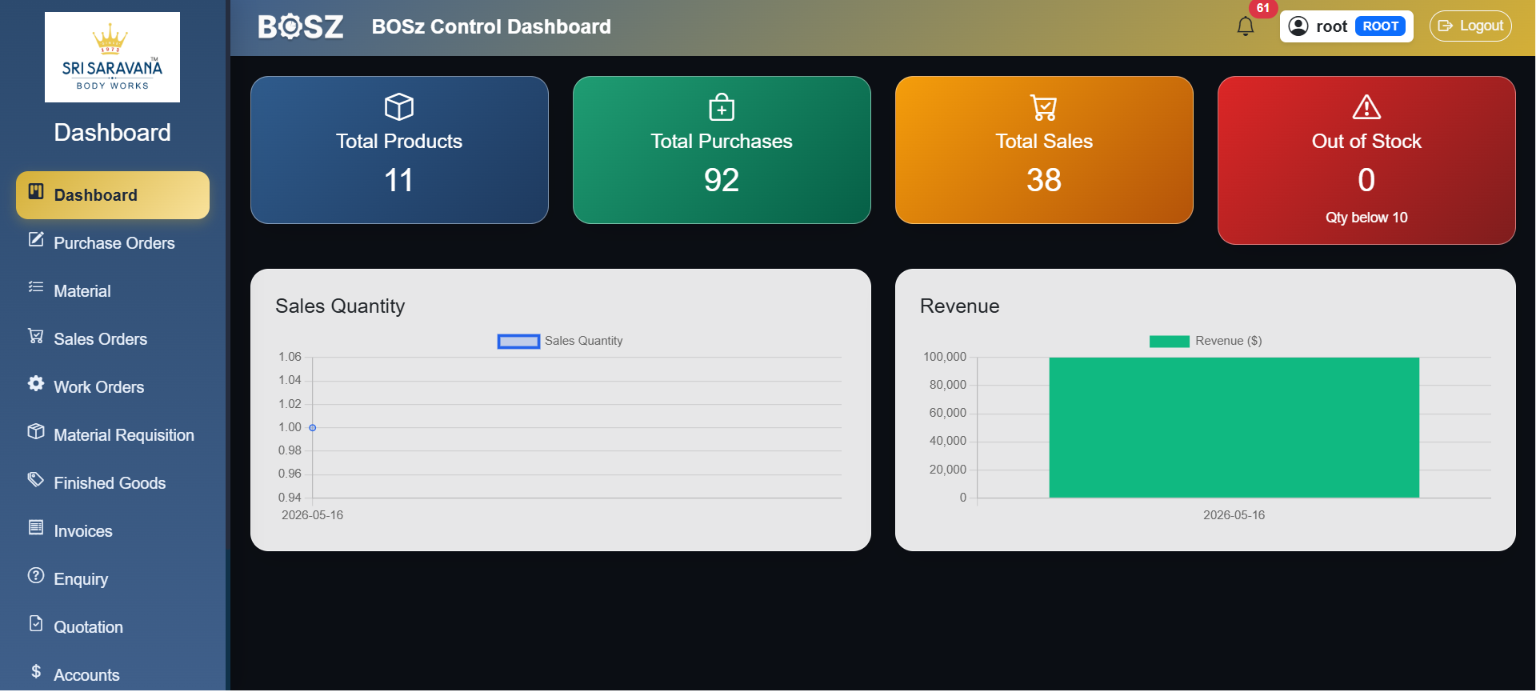Toggle the Revenue ($) legend item

coord(1205,341)
